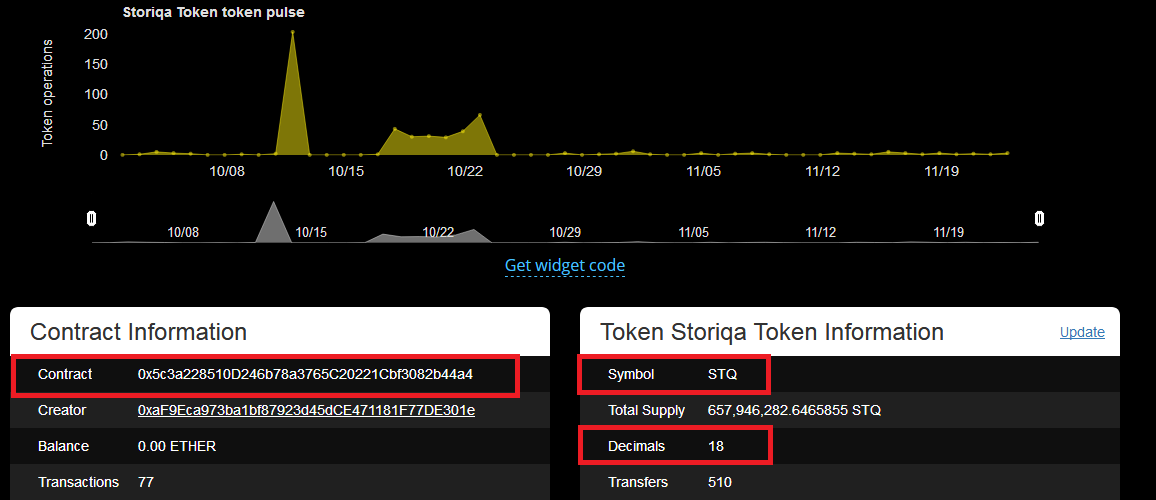This screenshot has height=500, width=1156.
Task: Click the chart title Storiqa Token token pulse
Action: [x=213, y=12]
